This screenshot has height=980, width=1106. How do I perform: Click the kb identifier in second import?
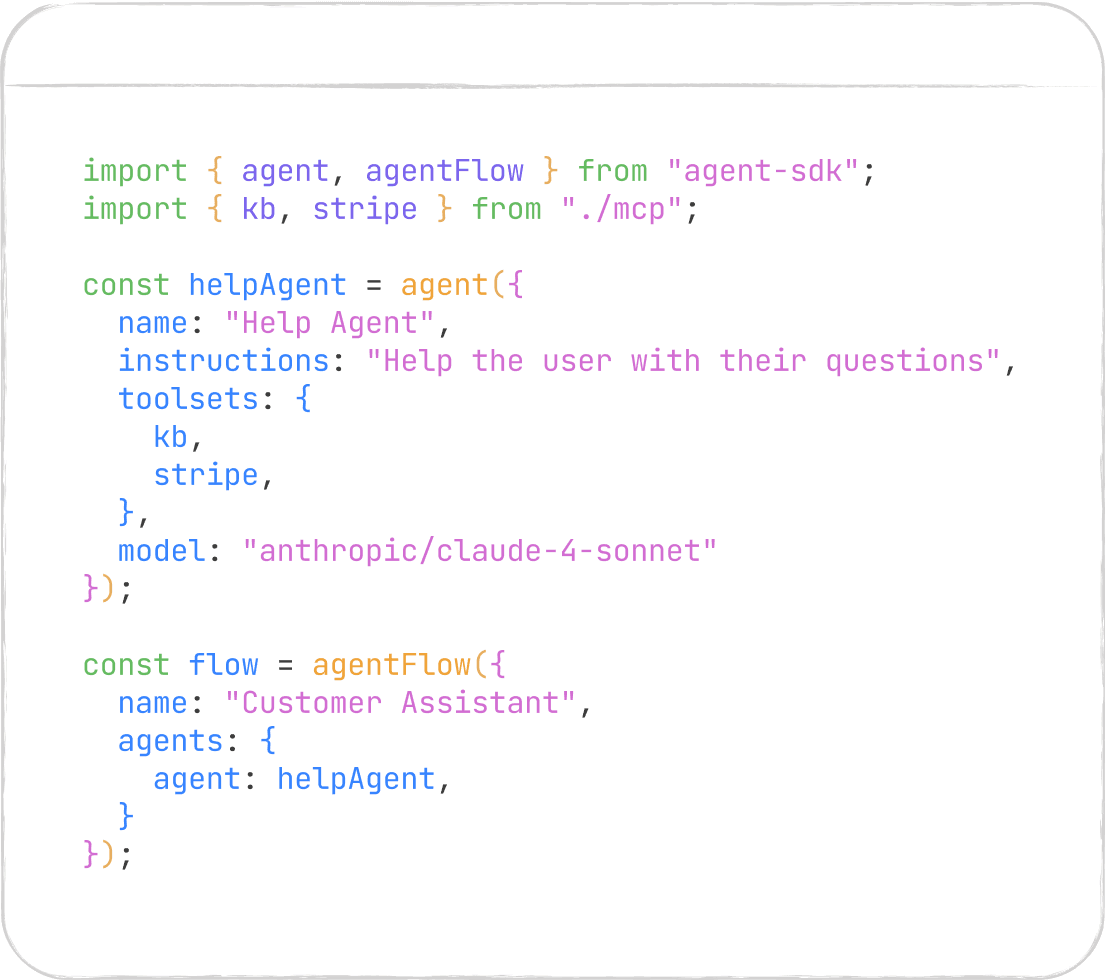click(259, 210)
